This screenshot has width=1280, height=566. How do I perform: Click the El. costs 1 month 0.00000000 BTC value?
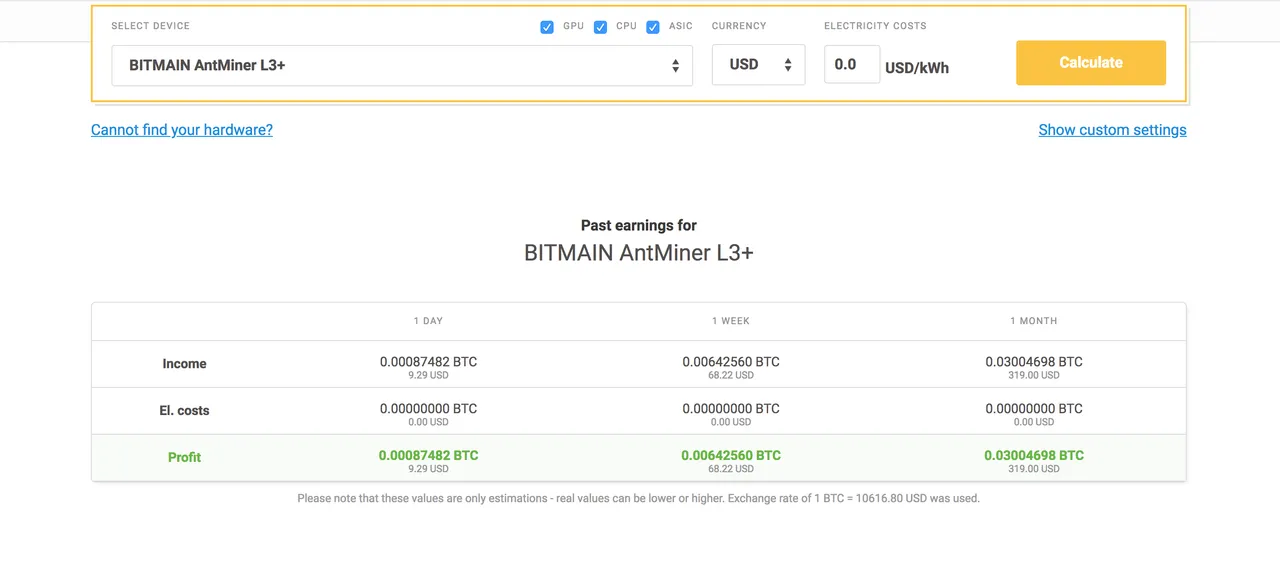(1034, 409)
